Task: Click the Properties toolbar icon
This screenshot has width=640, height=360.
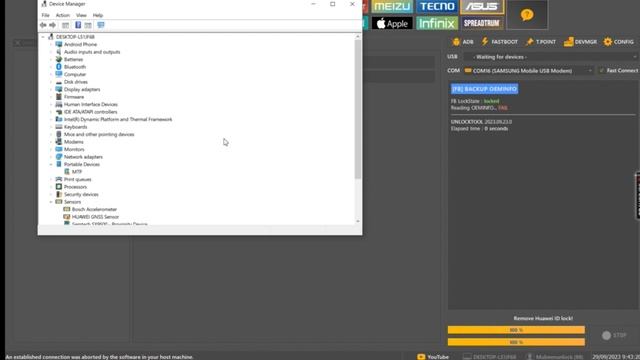Action: tap(65, 25)
